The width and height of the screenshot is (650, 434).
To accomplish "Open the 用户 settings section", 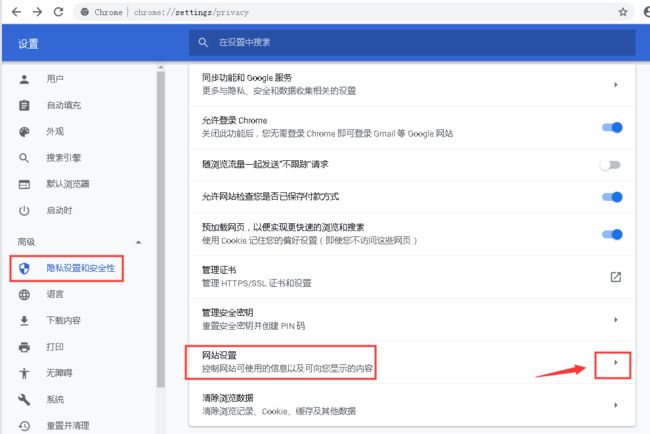I will (55, 79).
